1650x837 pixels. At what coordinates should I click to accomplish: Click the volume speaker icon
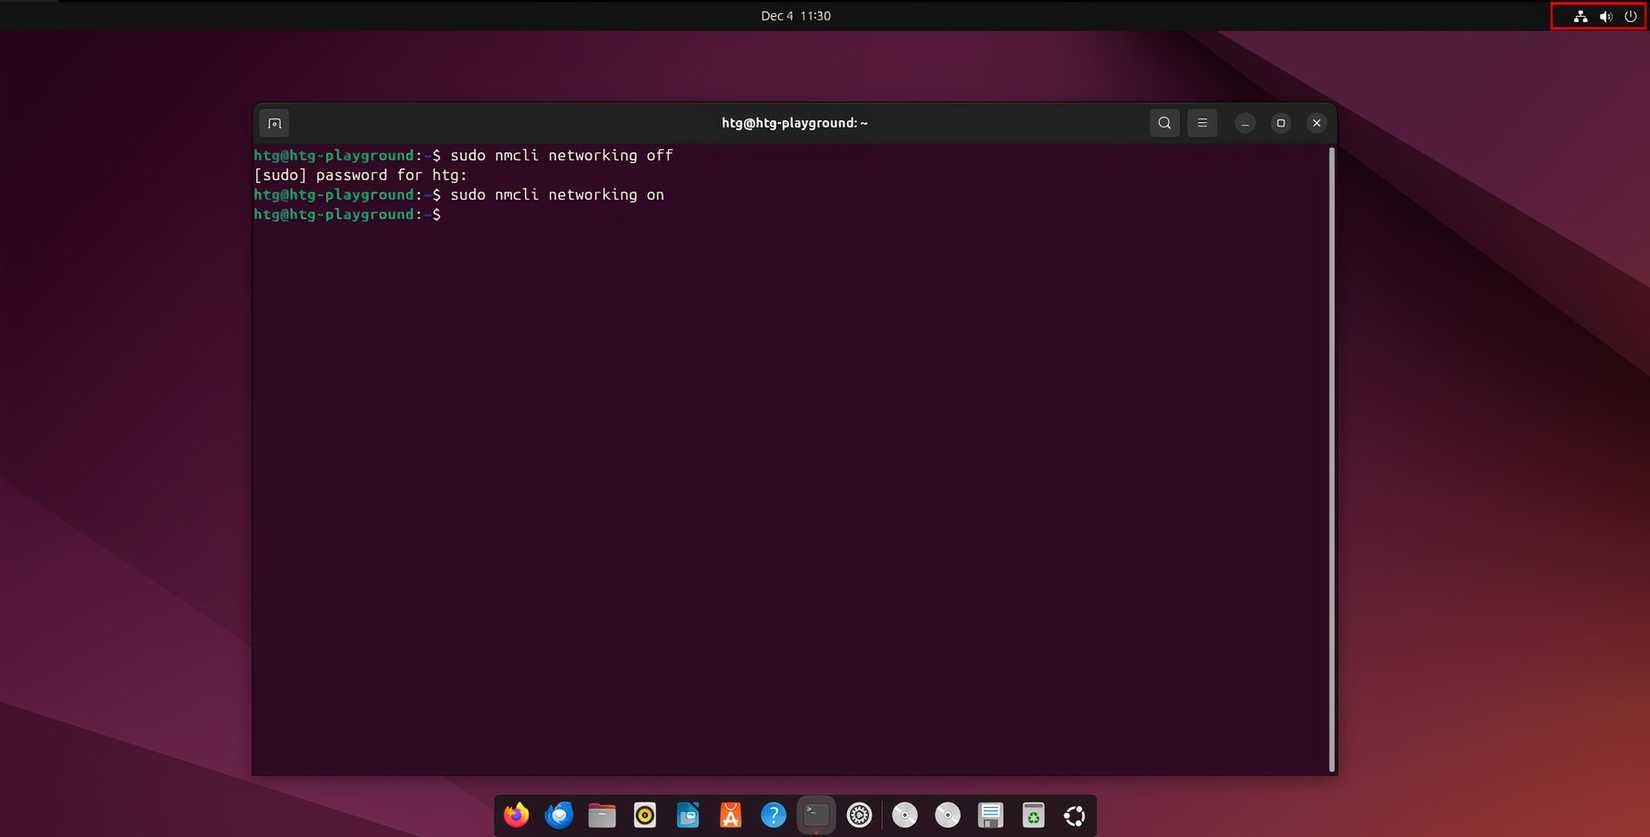[1605, 16]
